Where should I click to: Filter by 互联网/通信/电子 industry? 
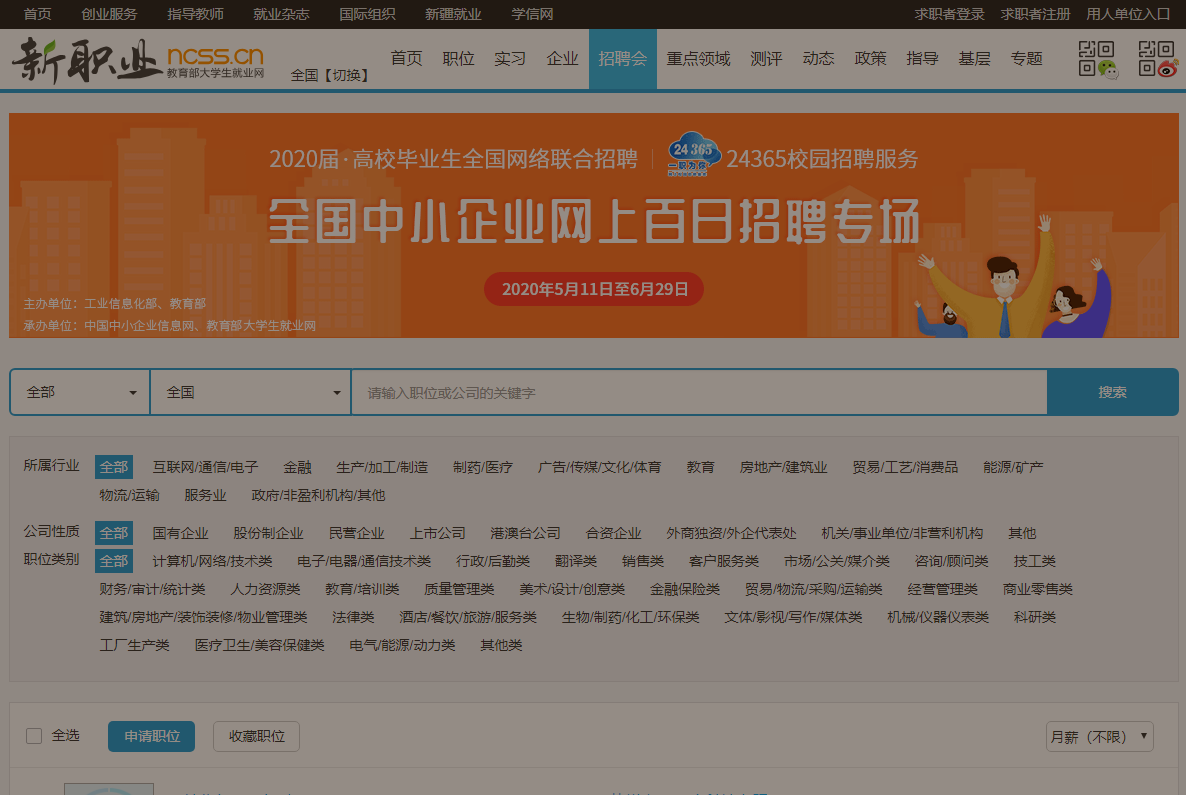(205, 467)
